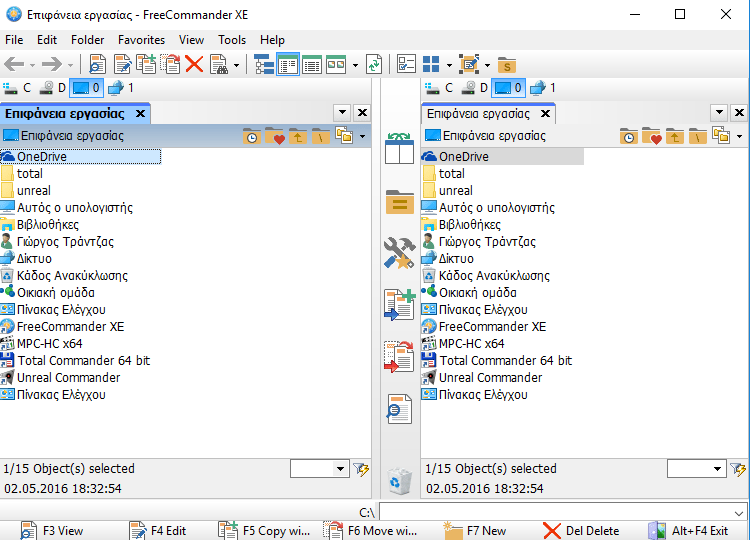The width and height of the screenshot is (750, 540).
Task: Click the right panel favorite folders heart icon
Action: pos(652,136)
